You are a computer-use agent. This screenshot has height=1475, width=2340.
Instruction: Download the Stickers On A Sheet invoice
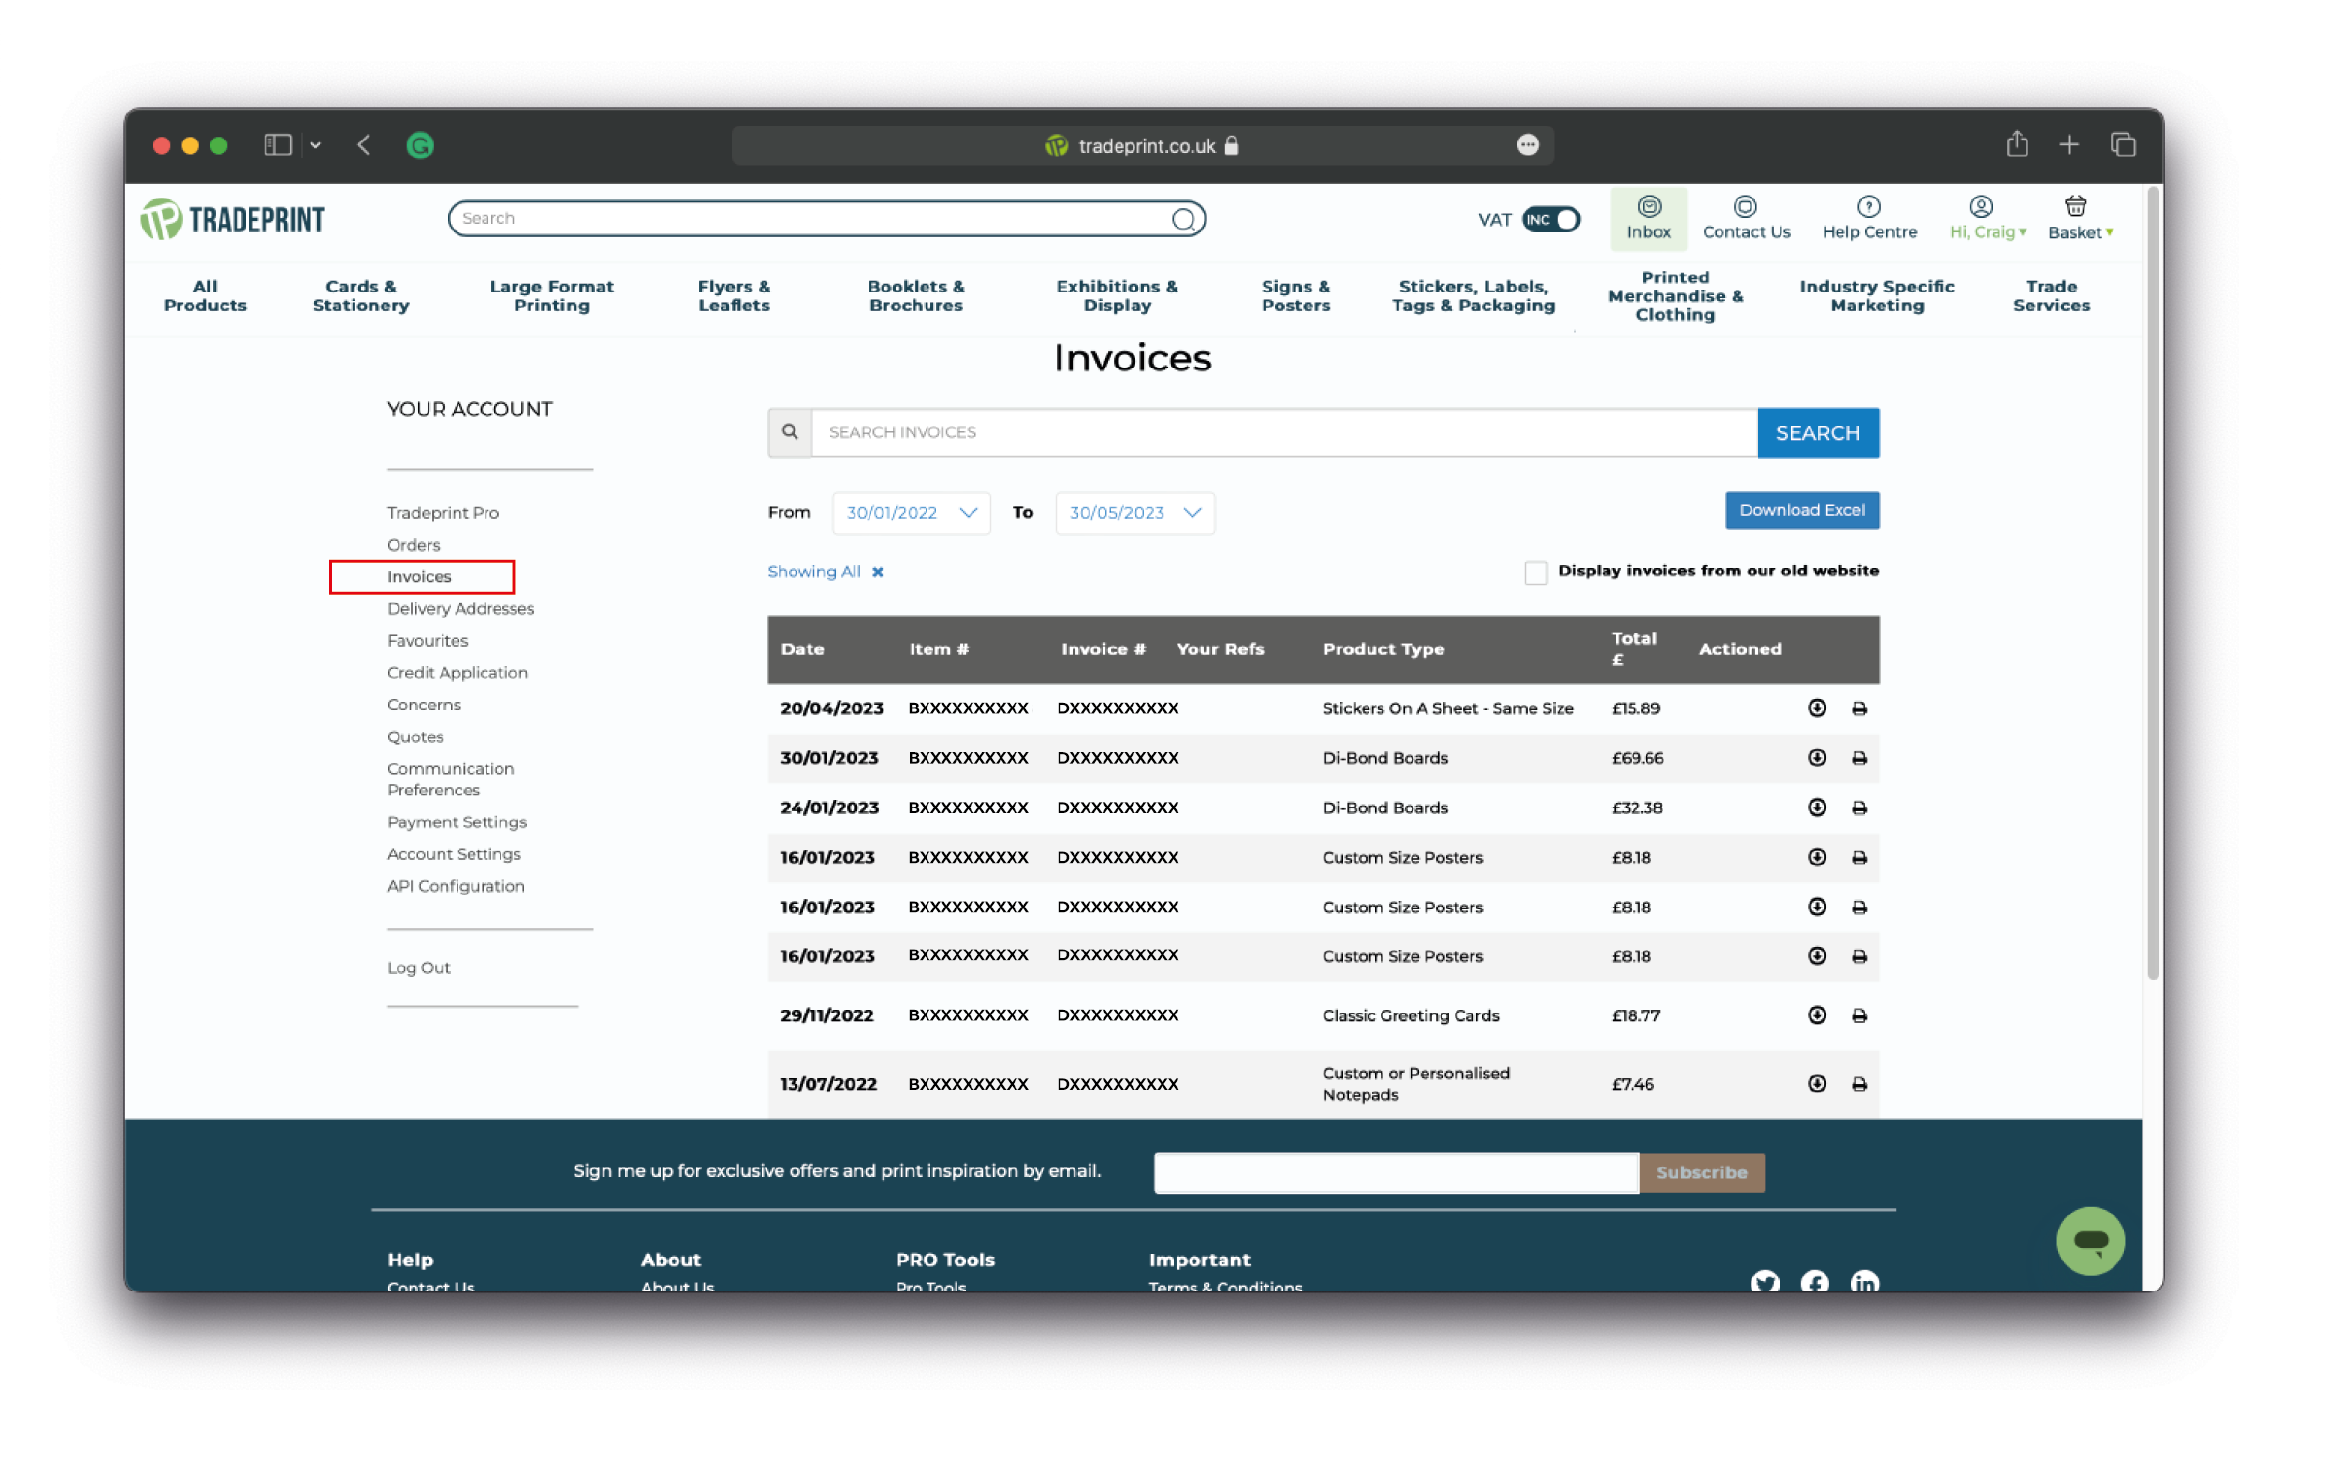click(1817, 708)
